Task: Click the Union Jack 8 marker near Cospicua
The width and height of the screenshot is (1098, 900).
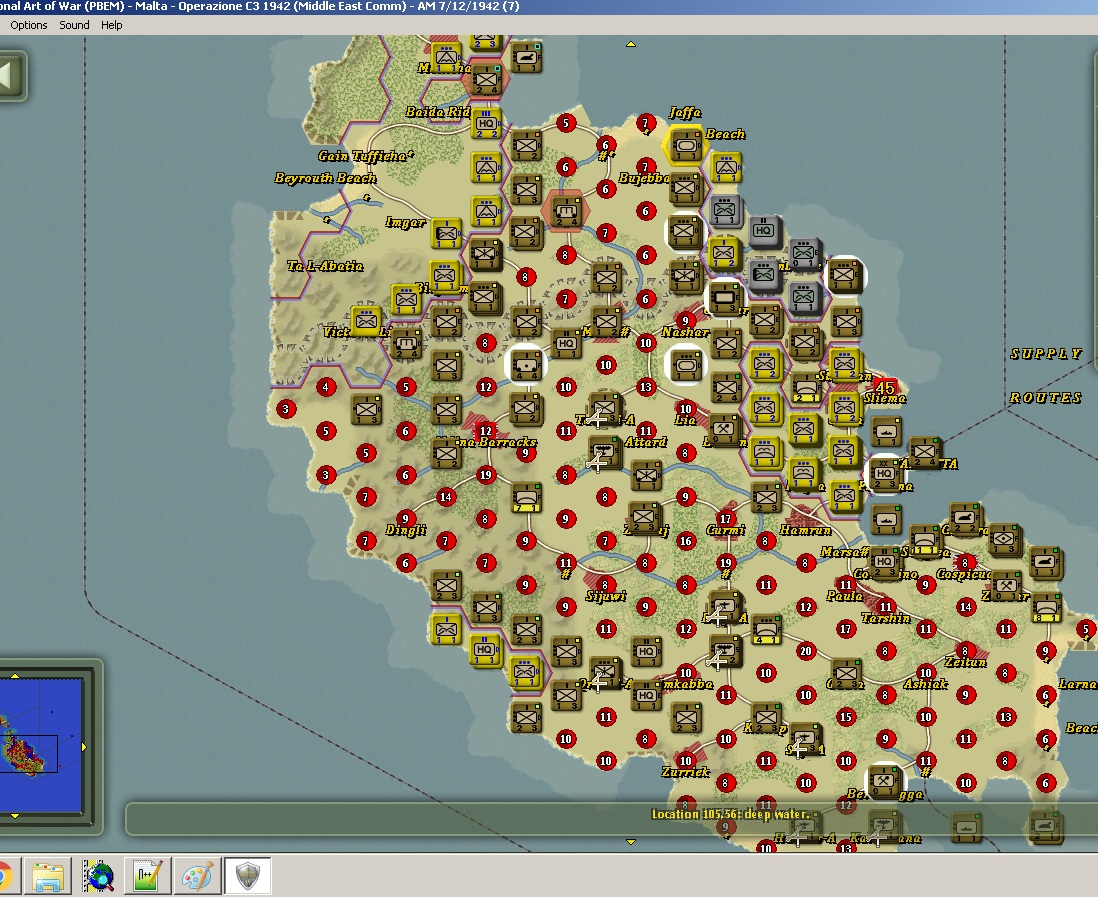Action: pos(966,562)
